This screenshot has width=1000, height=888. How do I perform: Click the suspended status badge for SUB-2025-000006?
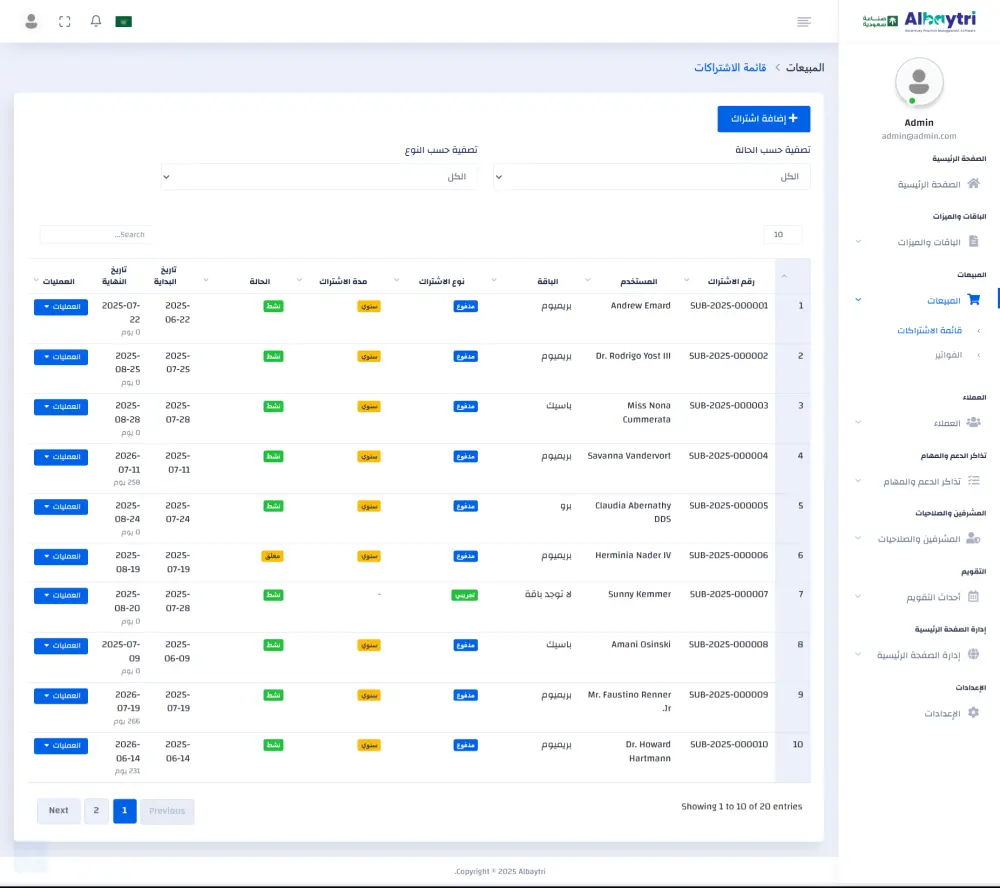(272, 556)
